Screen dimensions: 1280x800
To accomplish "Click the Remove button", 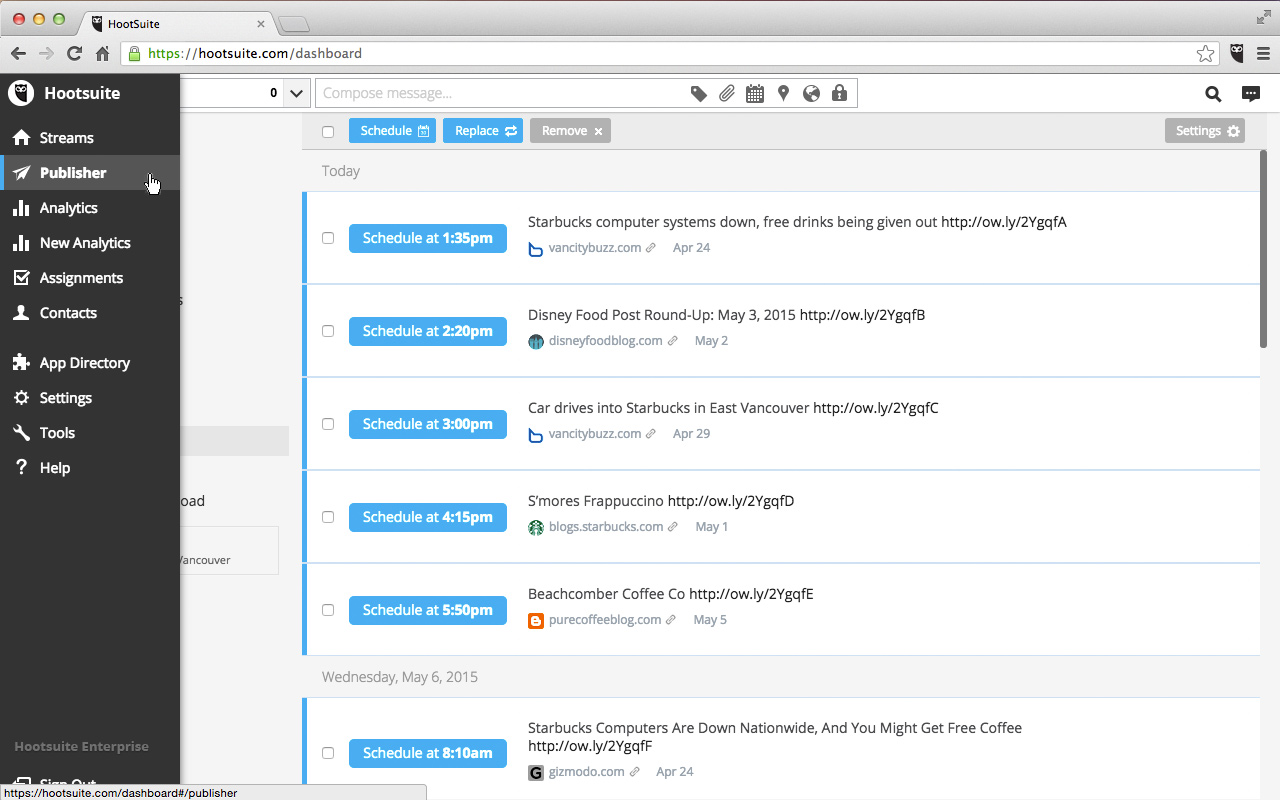I will [x=570, y=131].
